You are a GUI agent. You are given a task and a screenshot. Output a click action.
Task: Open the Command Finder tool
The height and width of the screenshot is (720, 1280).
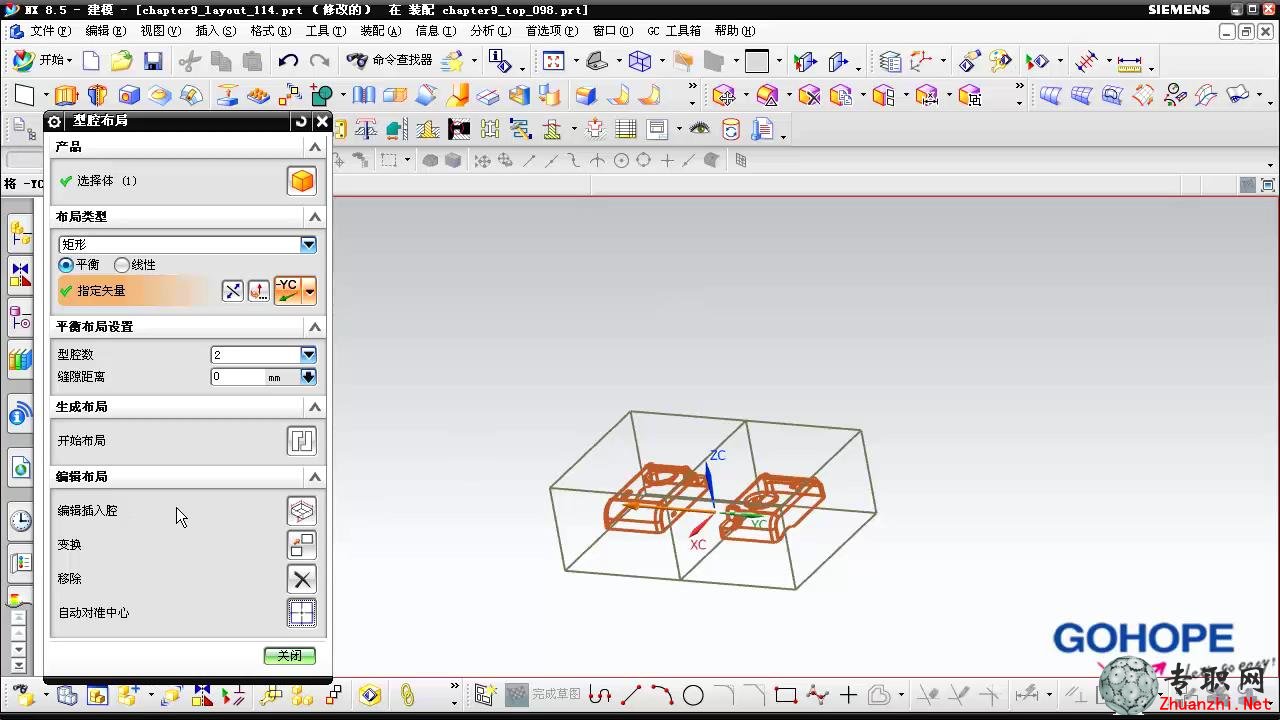[x=390, y=61]
